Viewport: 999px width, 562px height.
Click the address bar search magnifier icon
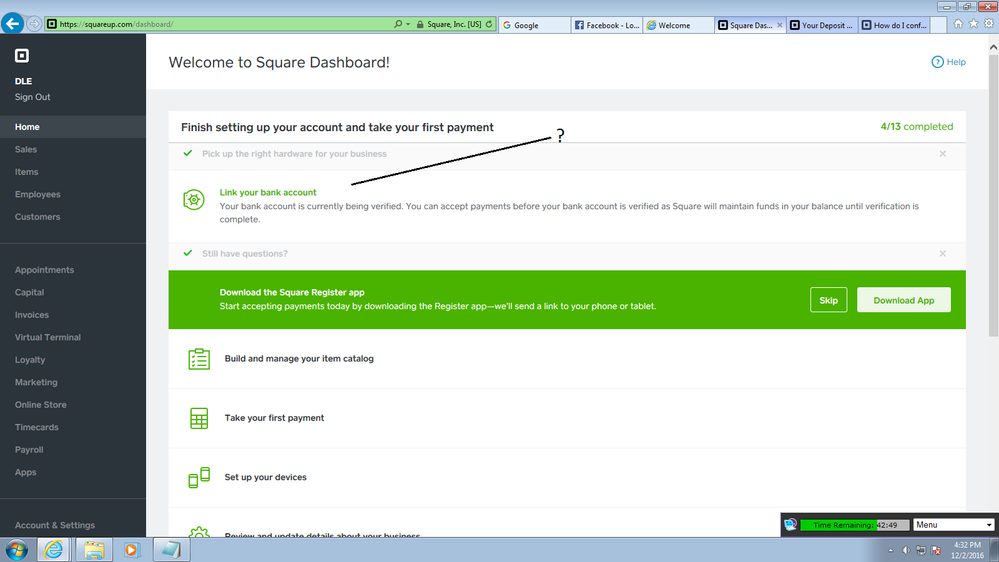pos(398,24)
